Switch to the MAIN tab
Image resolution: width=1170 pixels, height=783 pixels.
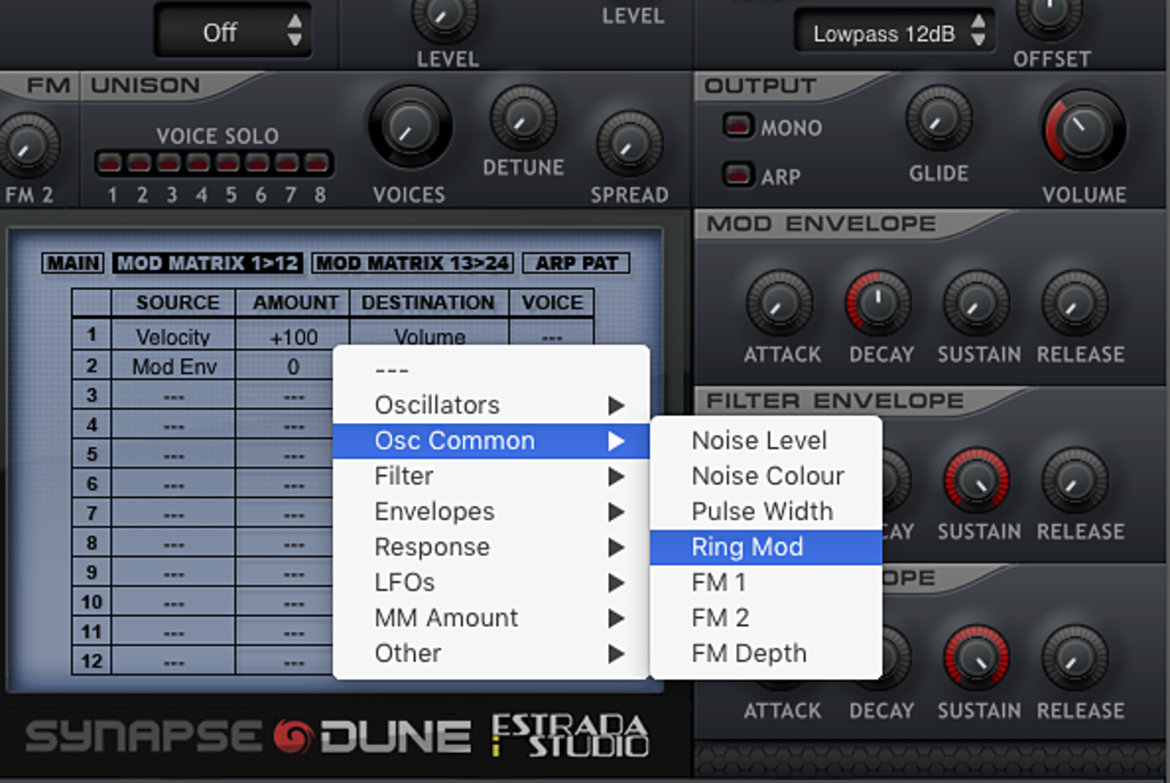click(x=73, y=263)
